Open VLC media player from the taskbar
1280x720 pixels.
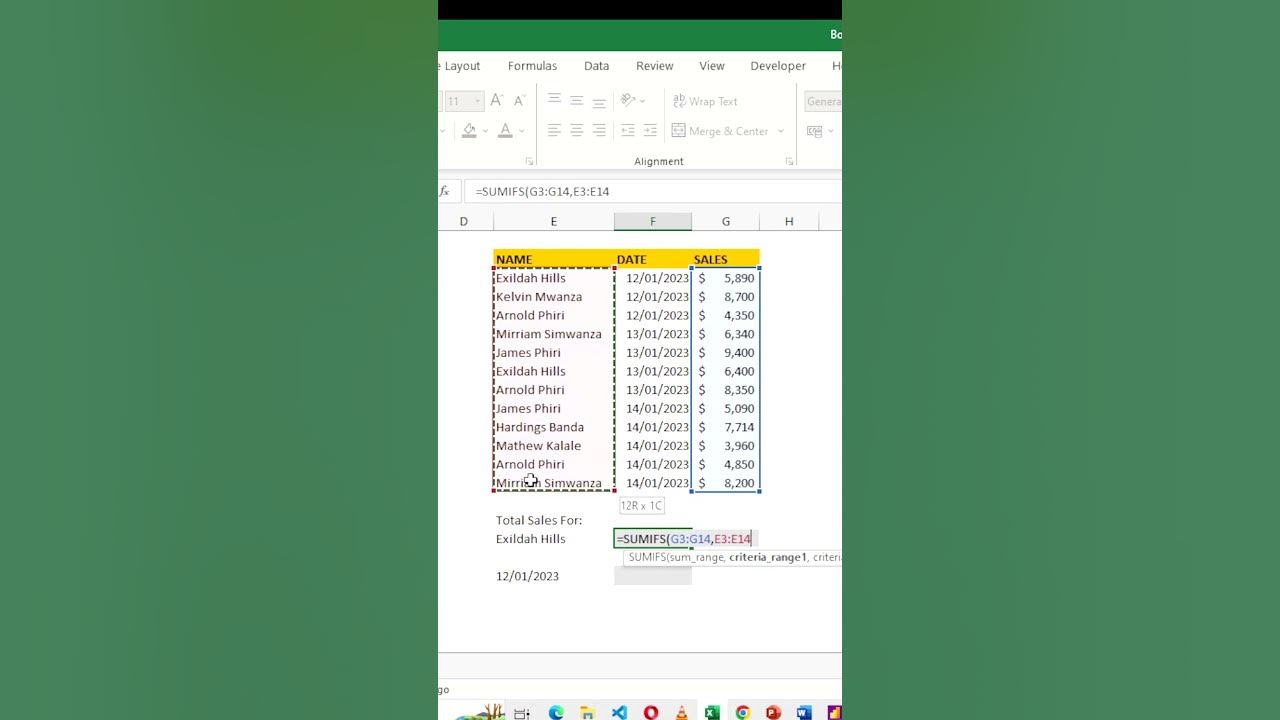(681, 712)
